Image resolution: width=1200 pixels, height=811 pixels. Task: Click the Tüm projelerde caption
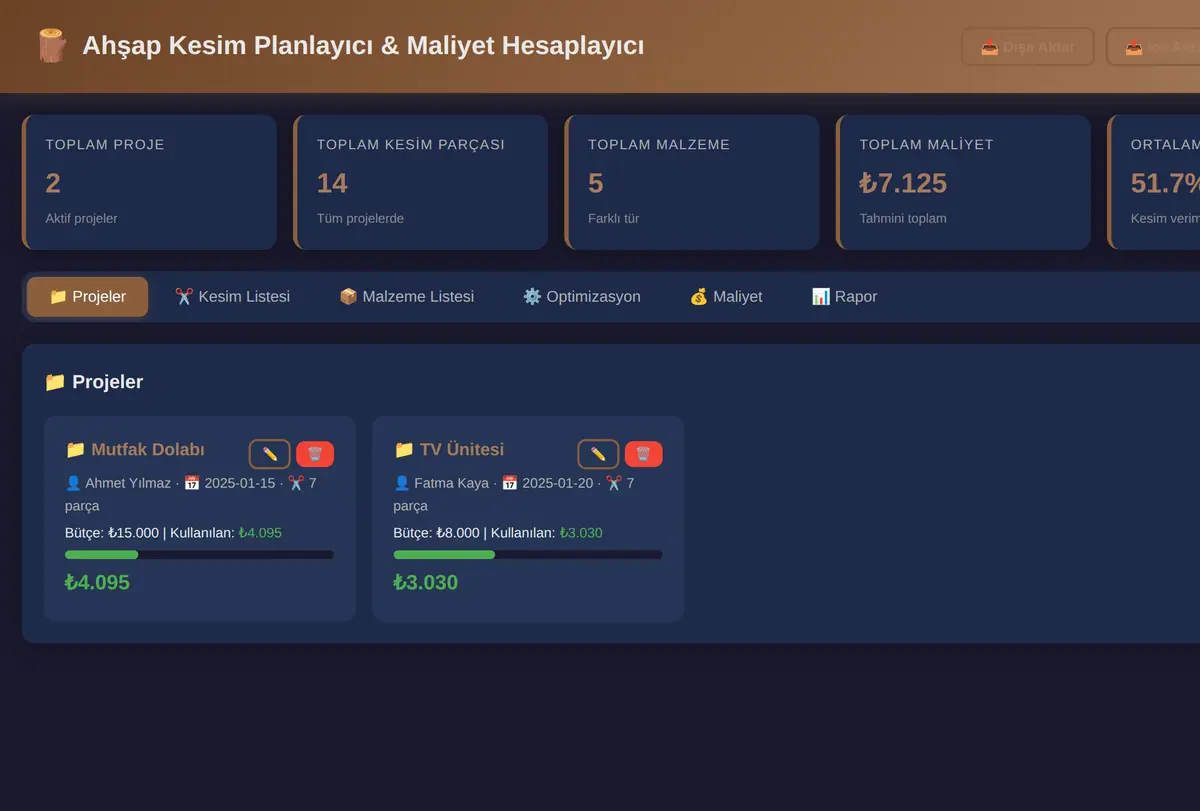click(x=360, y=218)
